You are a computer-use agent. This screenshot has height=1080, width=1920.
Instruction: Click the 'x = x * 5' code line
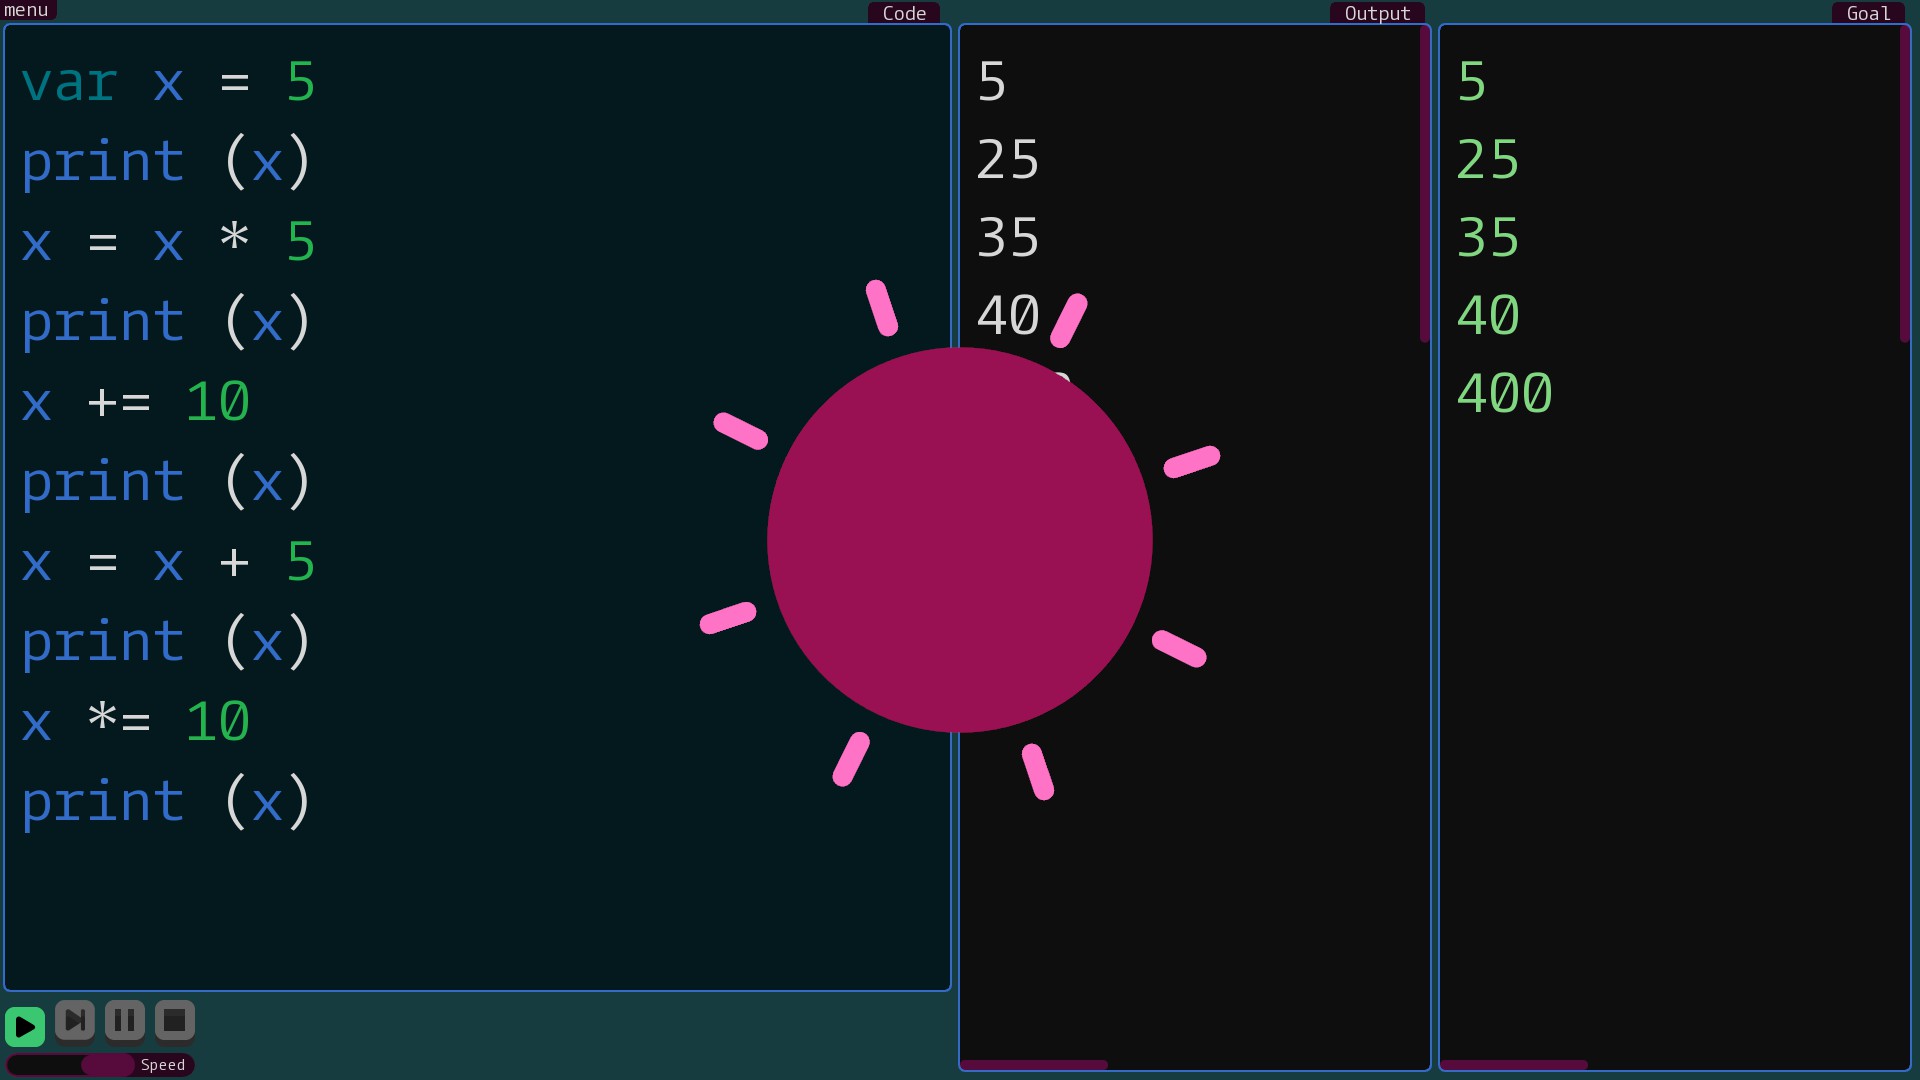168,242
